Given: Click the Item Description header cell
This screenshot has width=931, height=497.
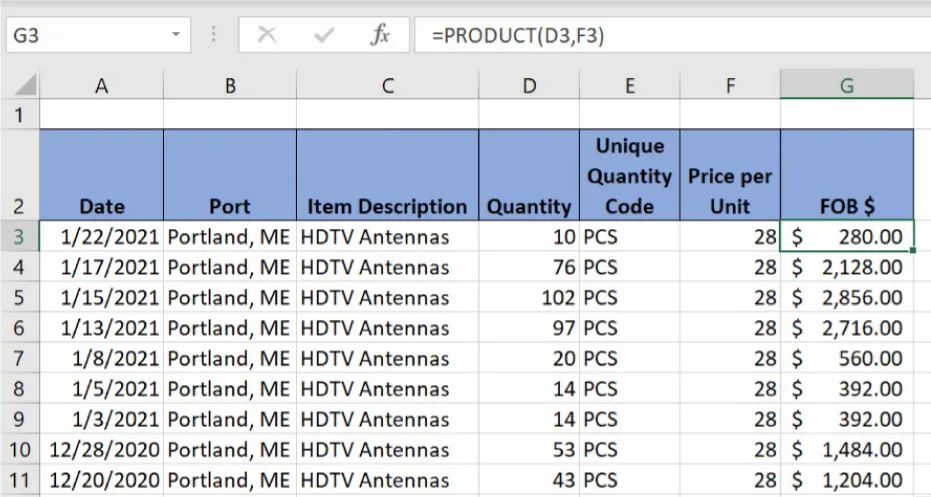Looking at the screenshot, I should (x=387, y=175).
